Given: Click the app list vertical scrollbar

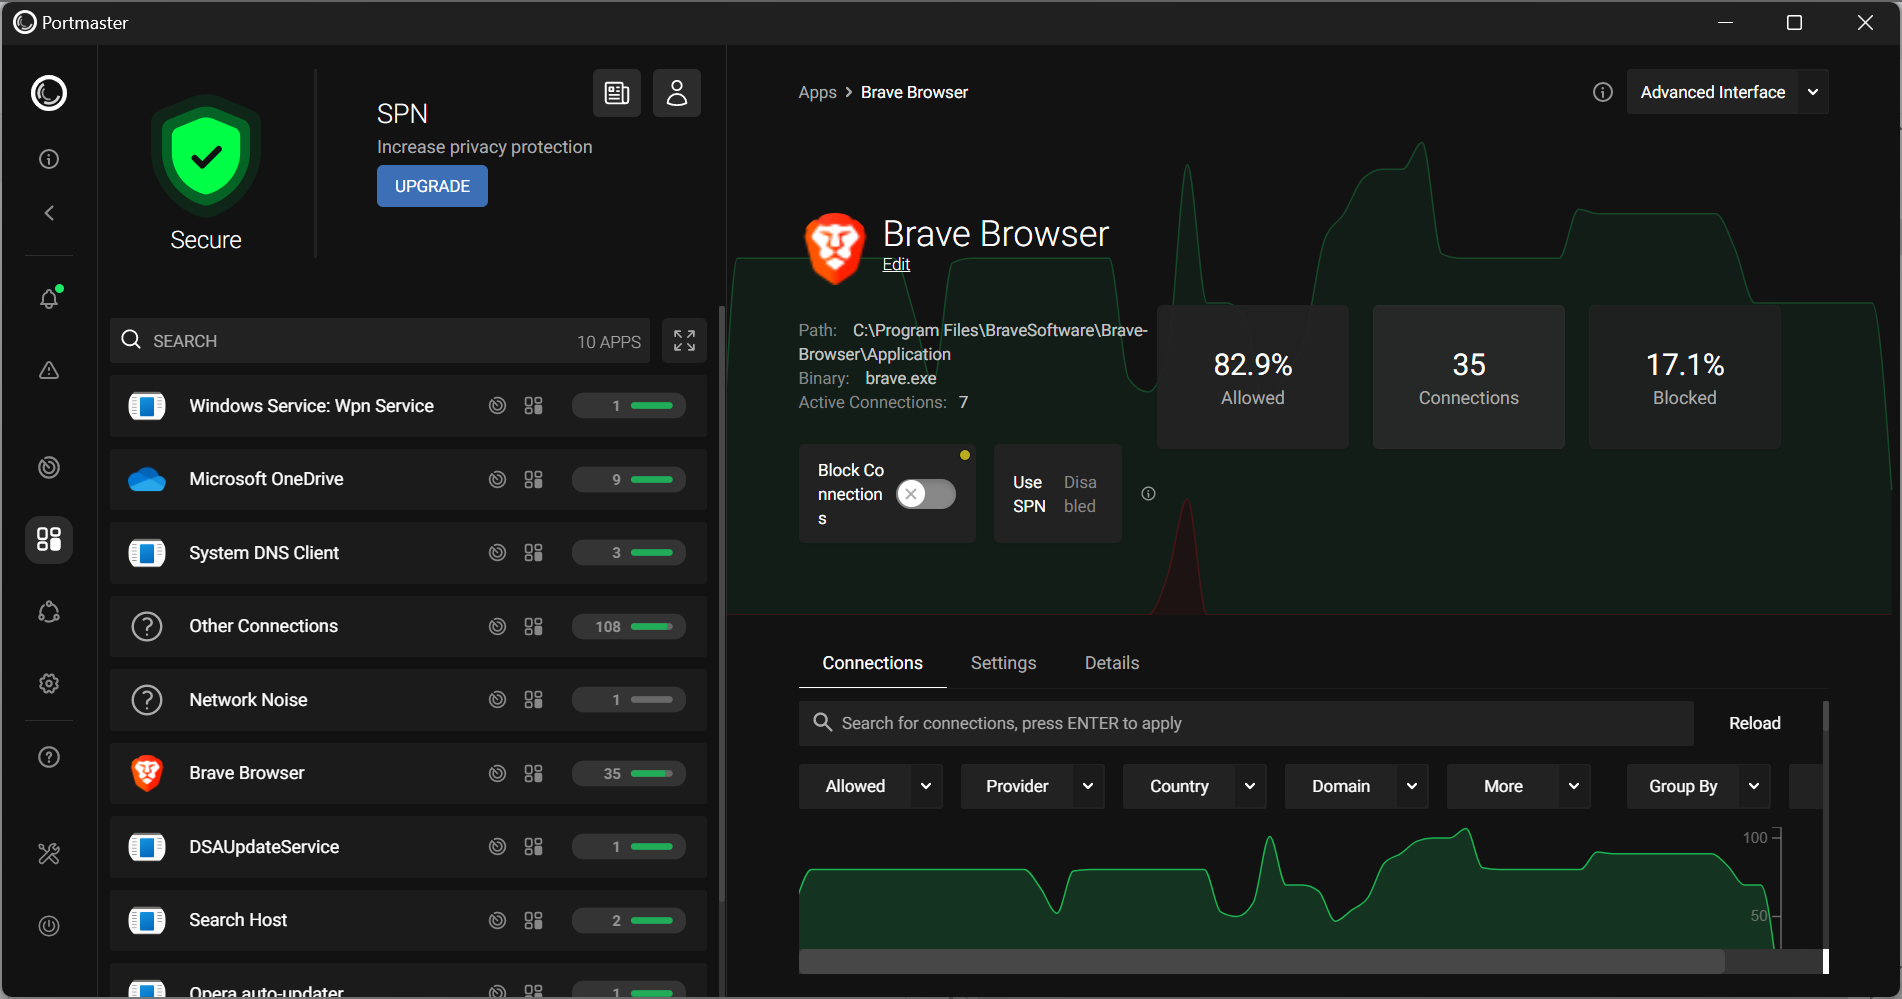Looking at the screenshot, I should (722, 605).
